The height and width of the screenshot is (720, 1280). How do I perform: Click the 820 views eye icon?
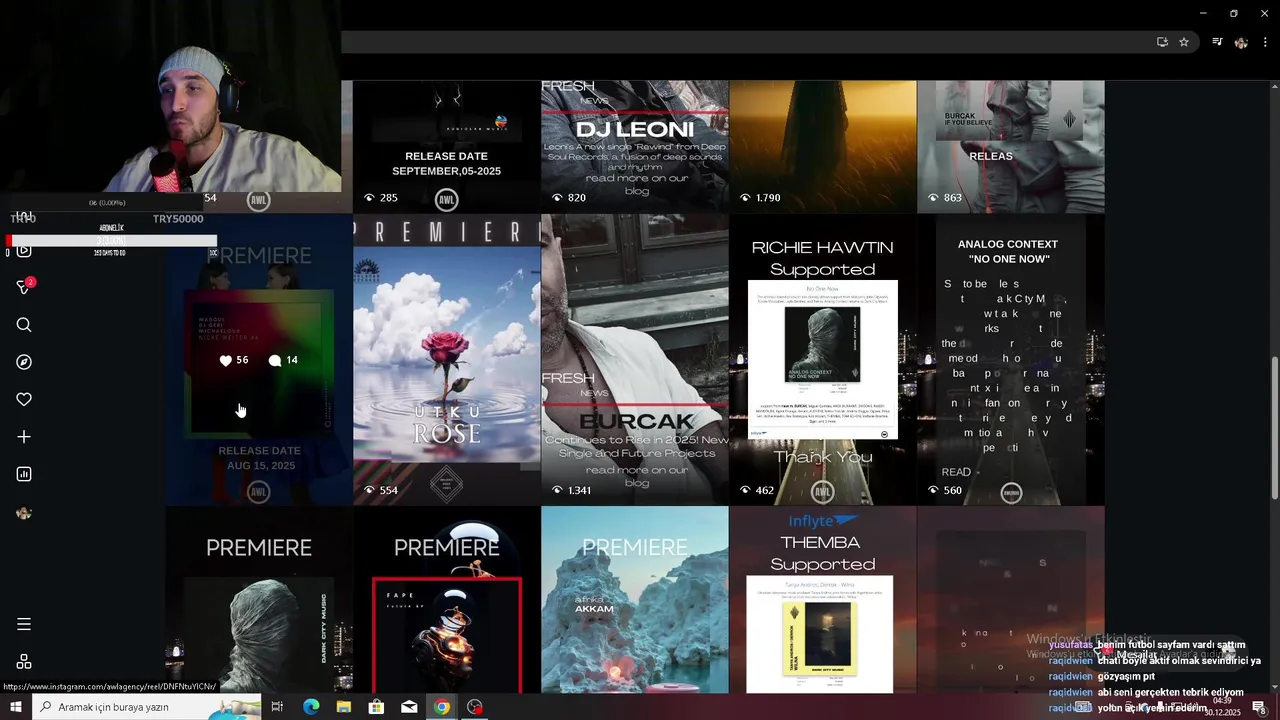click(x=557, y=198)
